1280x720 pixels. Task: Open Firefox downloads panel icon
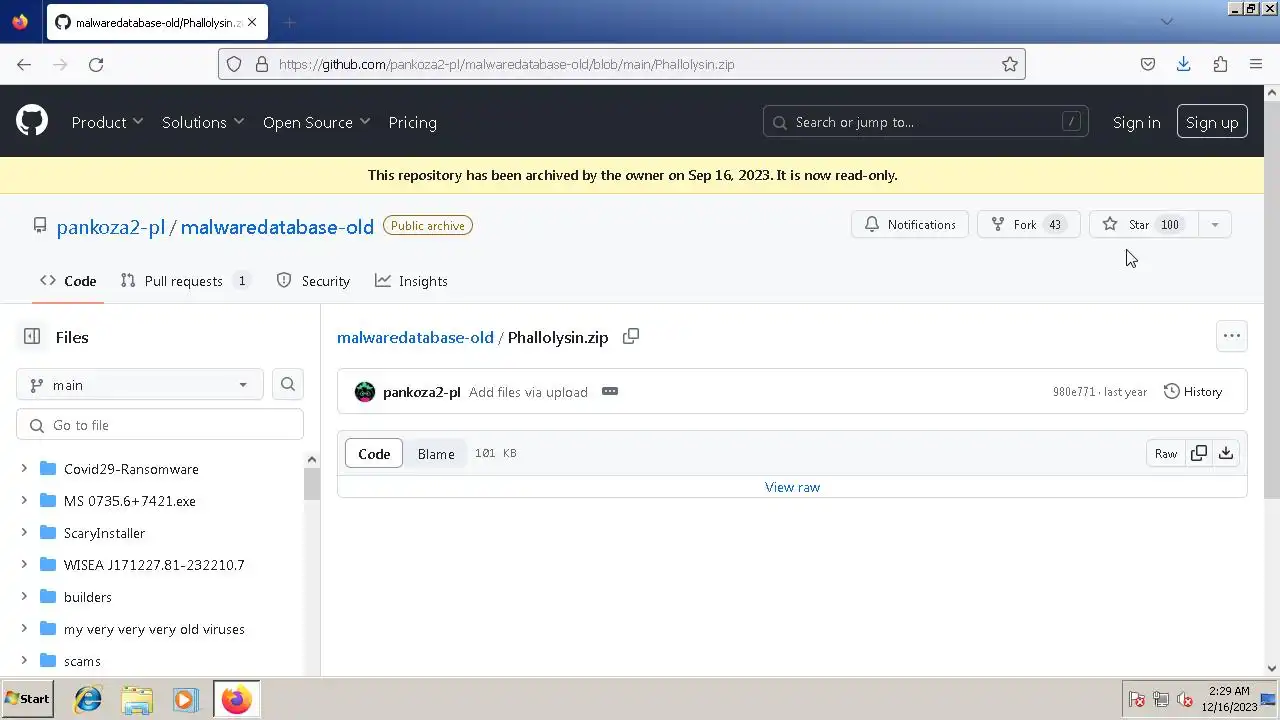tap(1184, 64)
